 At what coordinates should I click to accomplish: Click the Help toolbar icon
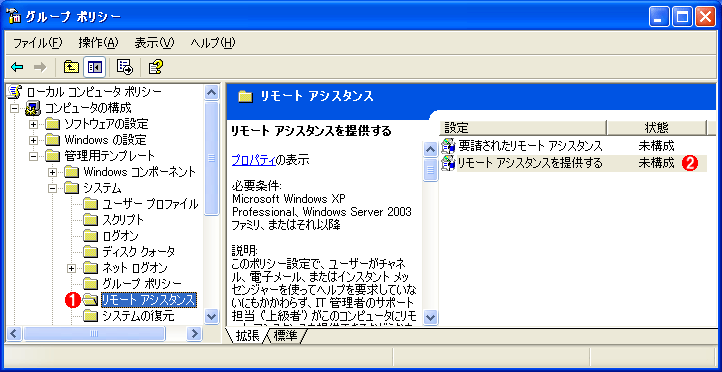[155, 68]
